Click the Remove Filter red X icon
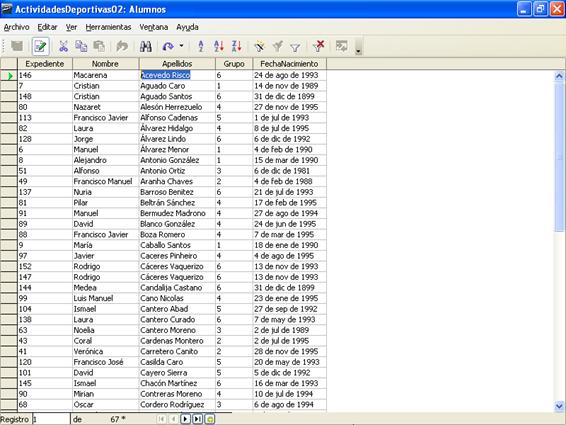Screen dimensions: 566x425 pyautogui.click(x=318, y=46)
